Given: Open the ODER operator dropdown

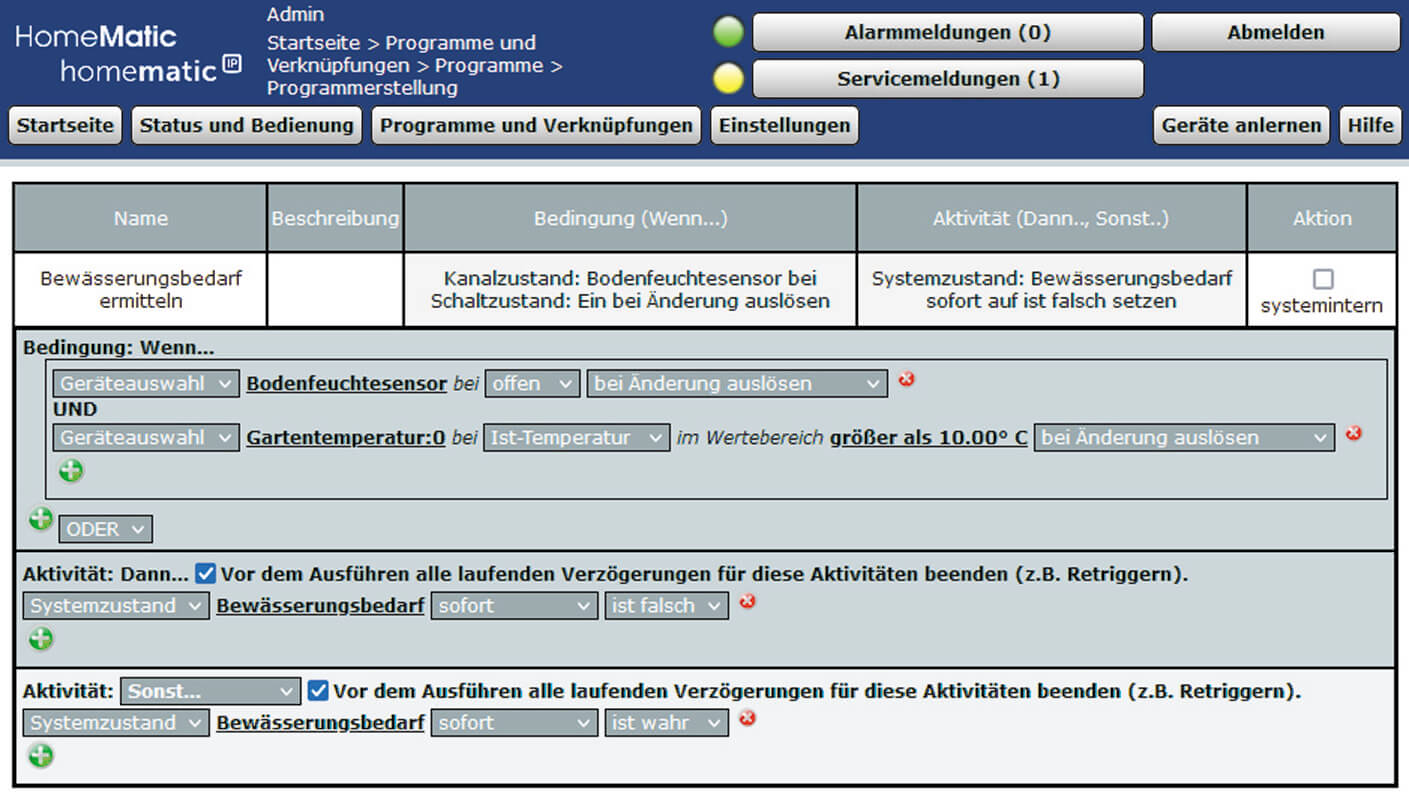Looking at the screenshot, I should (106, 529).
